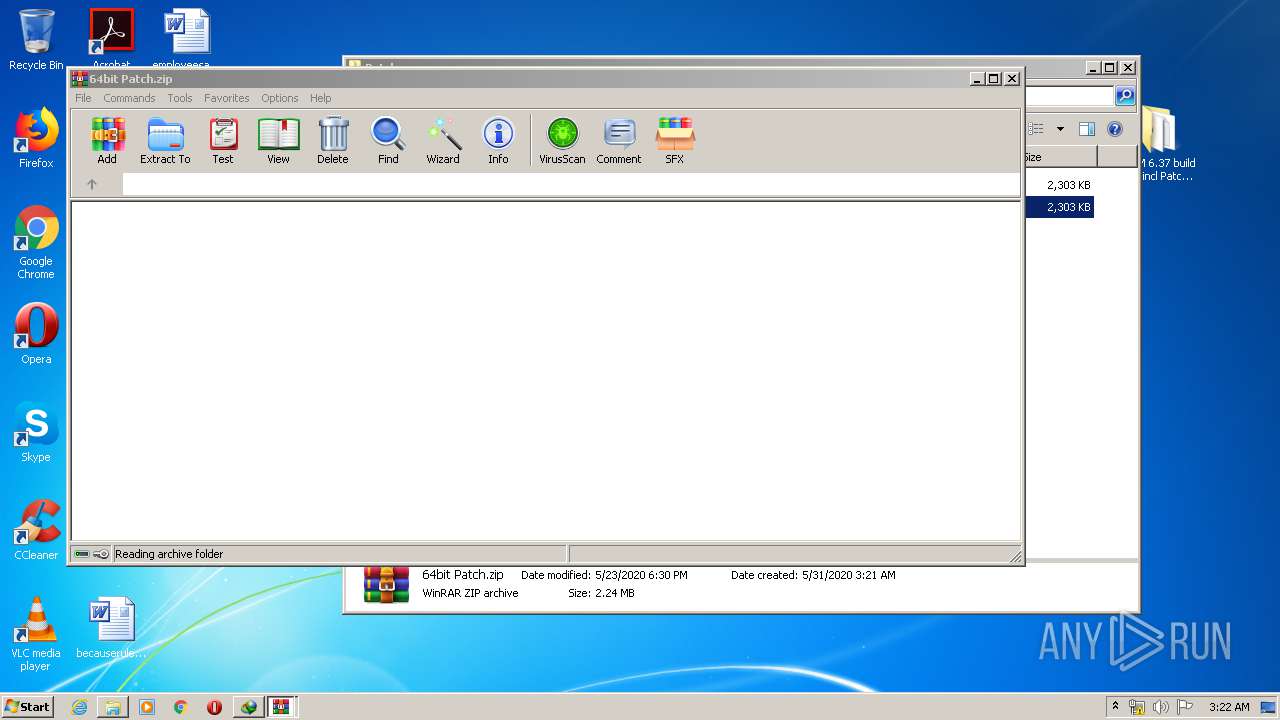
Task: Open the CCleaner desktop shortcut
Action: coord(36,530)
